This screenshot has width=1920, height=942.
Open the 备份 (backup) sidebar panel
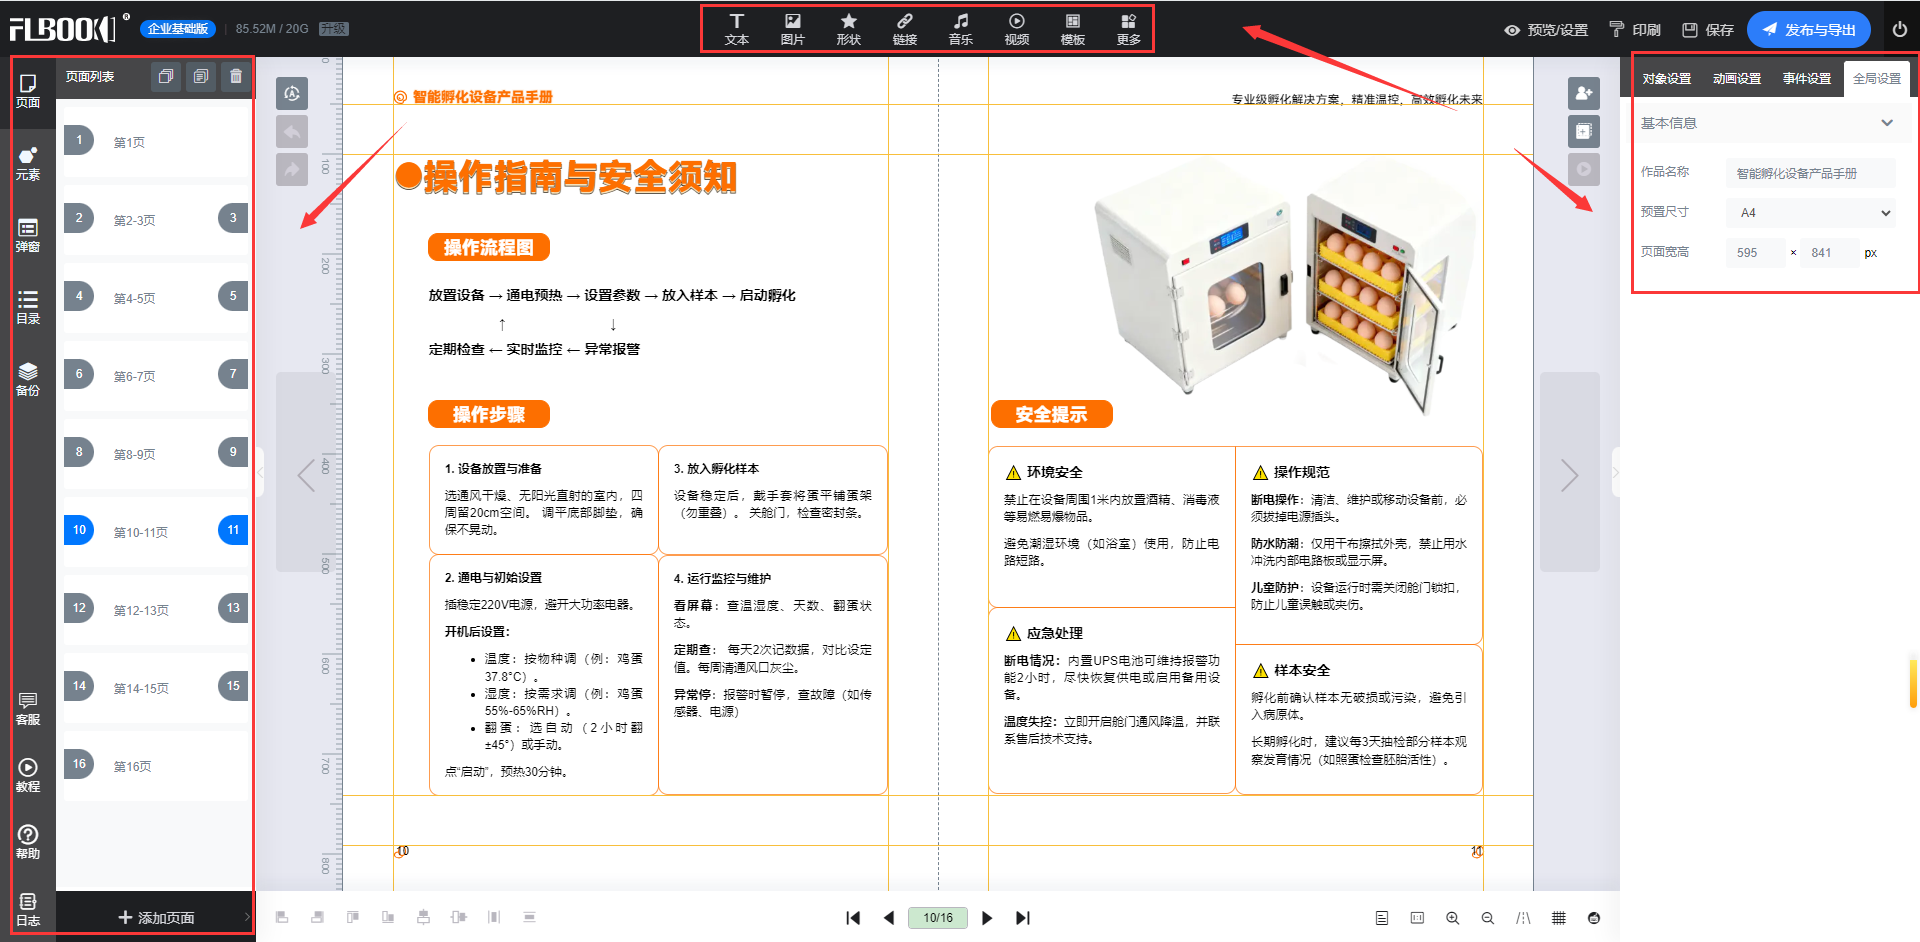tap(28, 379)
